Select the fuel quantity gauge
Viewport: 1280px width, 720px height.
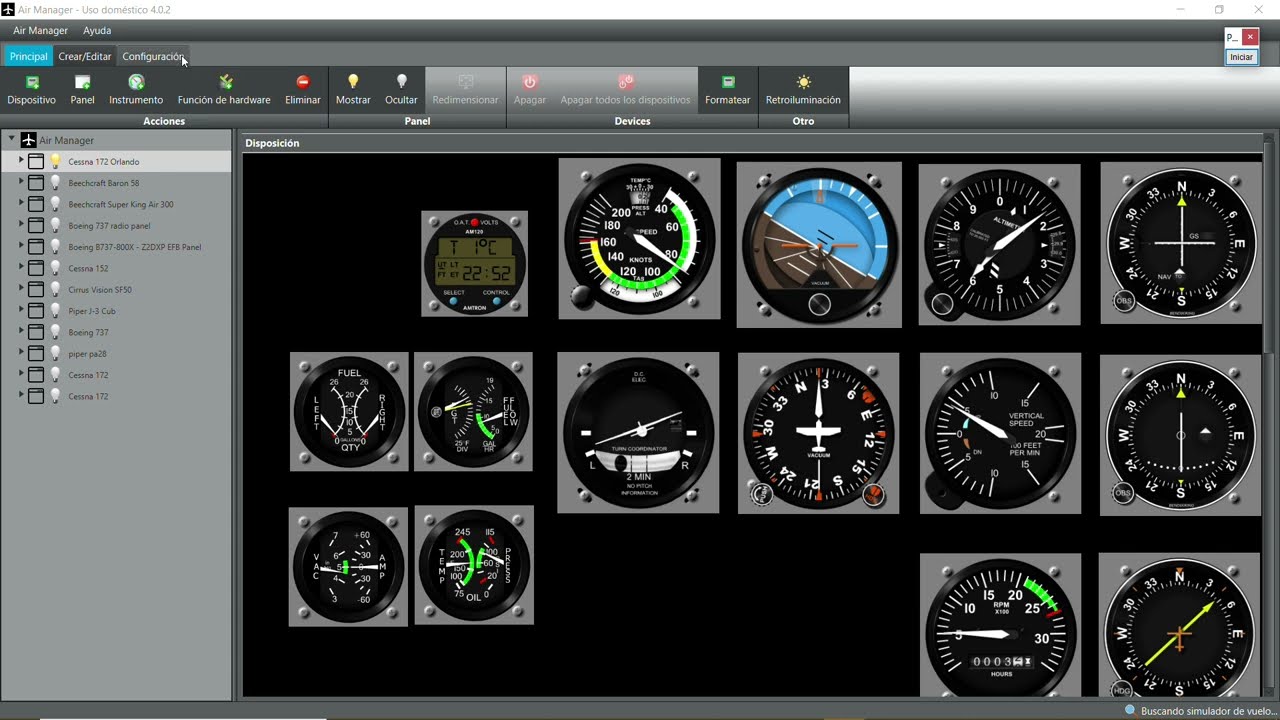pyautogui.click(x=349, y=411)
